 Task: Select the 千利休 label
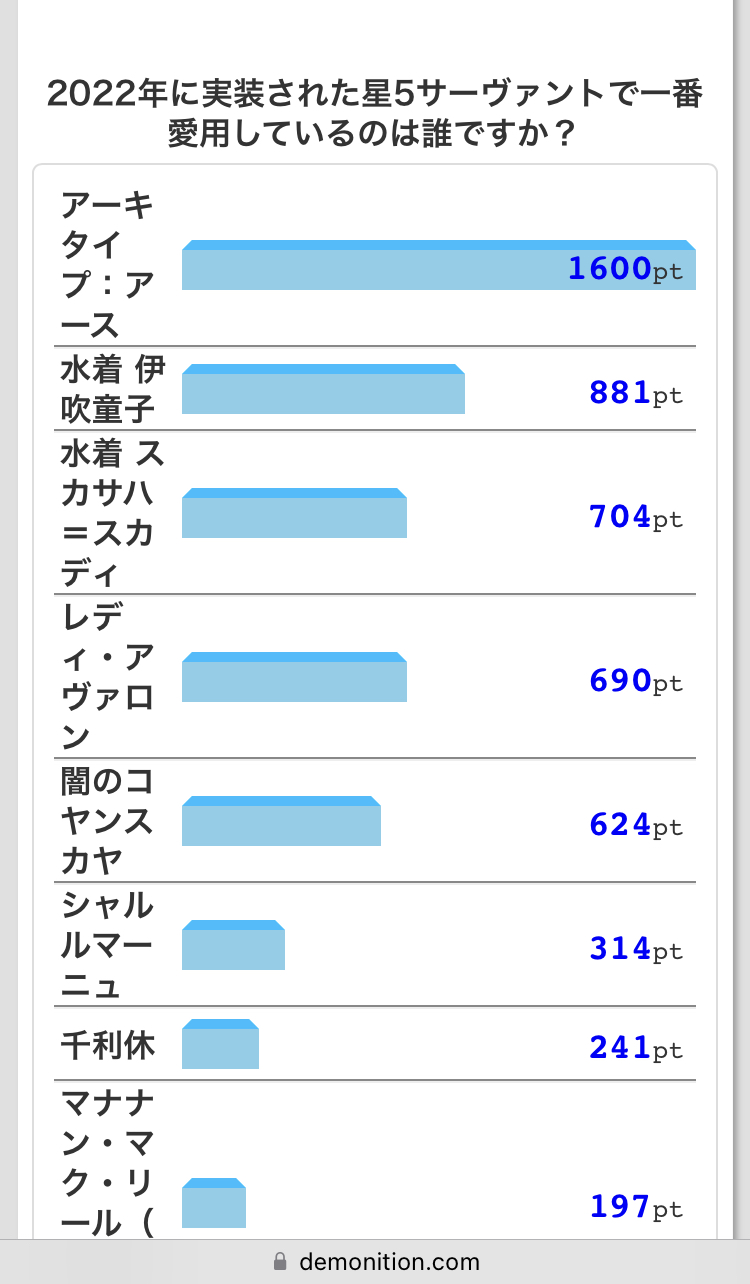click(107, 1046)
